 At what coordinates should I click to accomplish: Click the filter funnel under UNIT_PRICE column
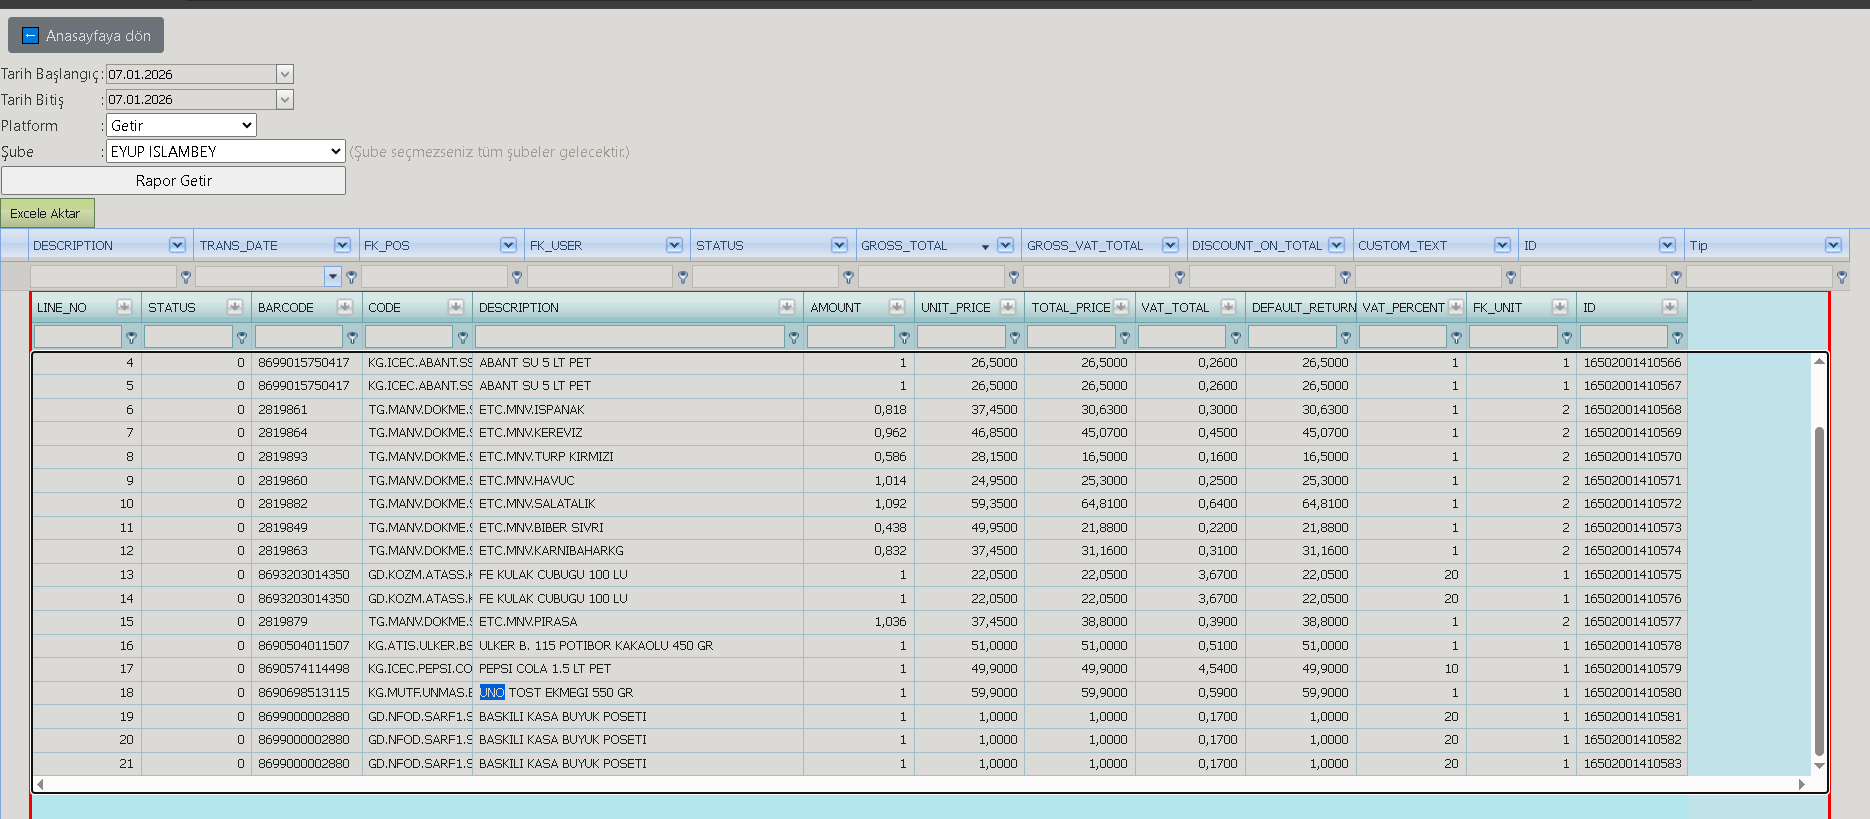[1014, 338]
